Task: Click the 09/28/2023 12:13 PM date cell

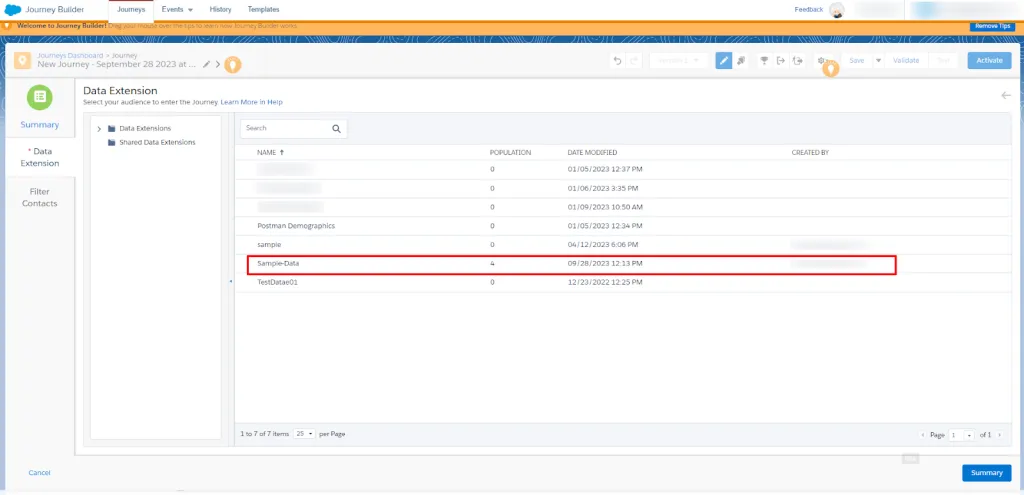Action: click(605, 264)
